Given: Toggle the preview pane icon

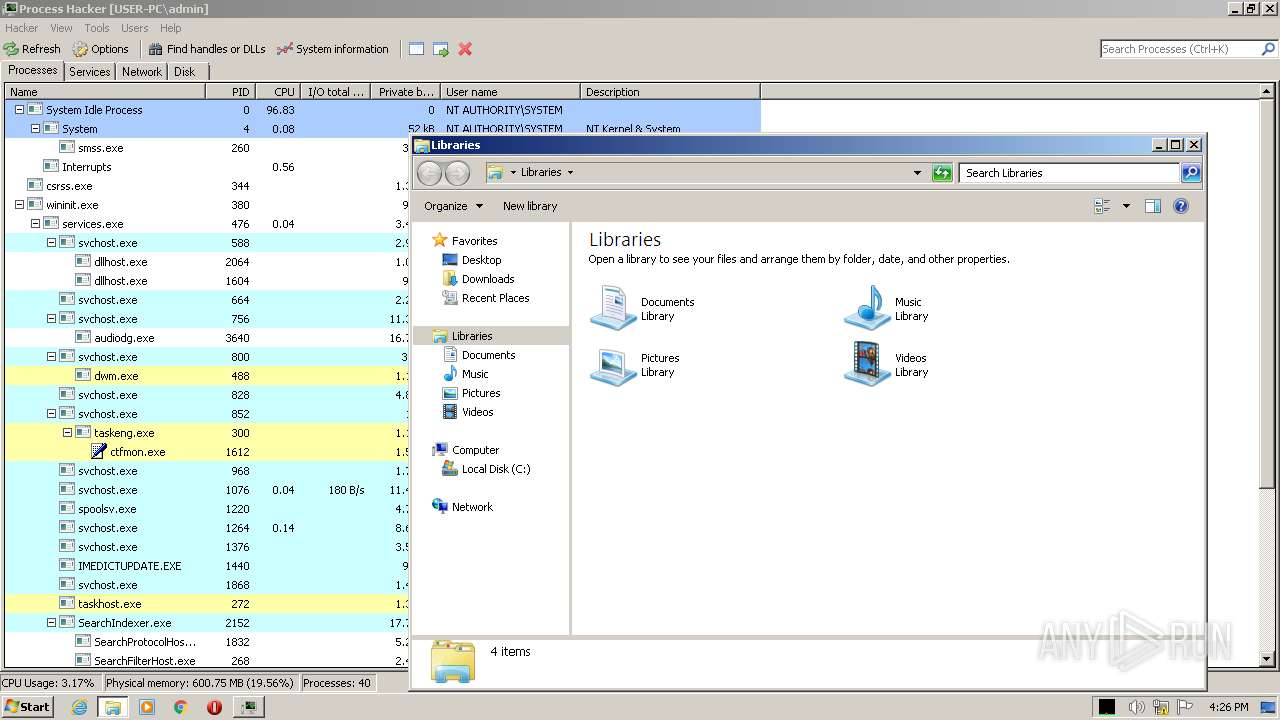Looking at the screenshot, I should pyautogui.click(x=1152, y=206).
